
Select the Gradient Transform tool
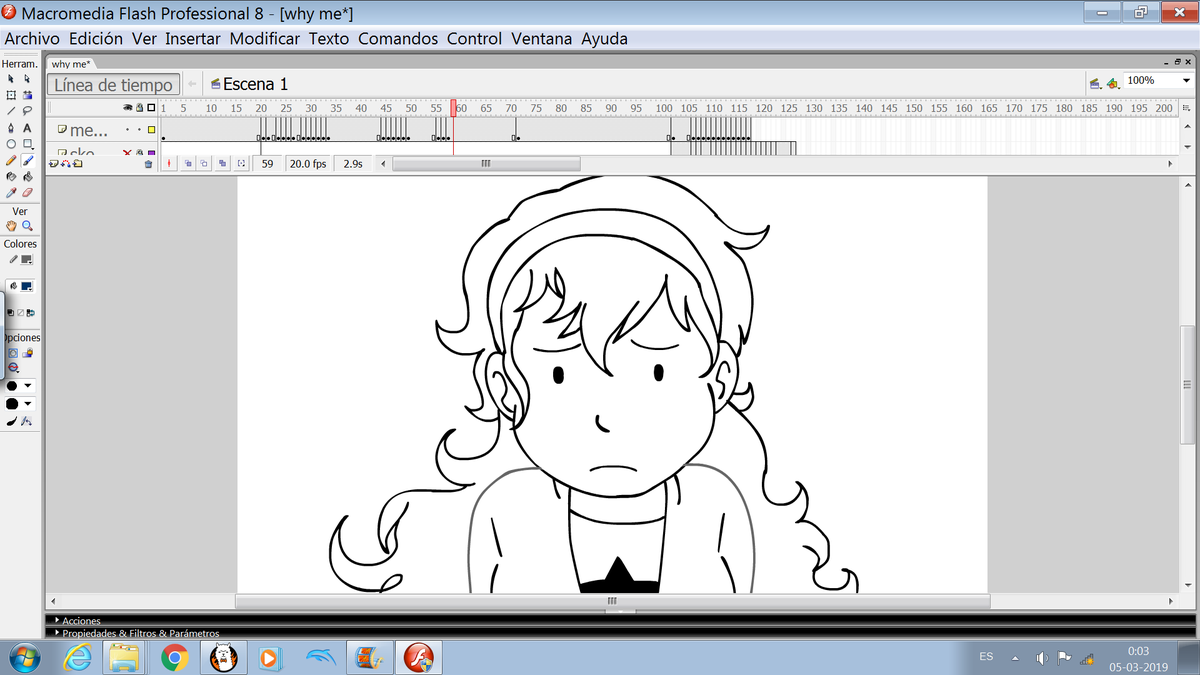[x=27, y=94]
